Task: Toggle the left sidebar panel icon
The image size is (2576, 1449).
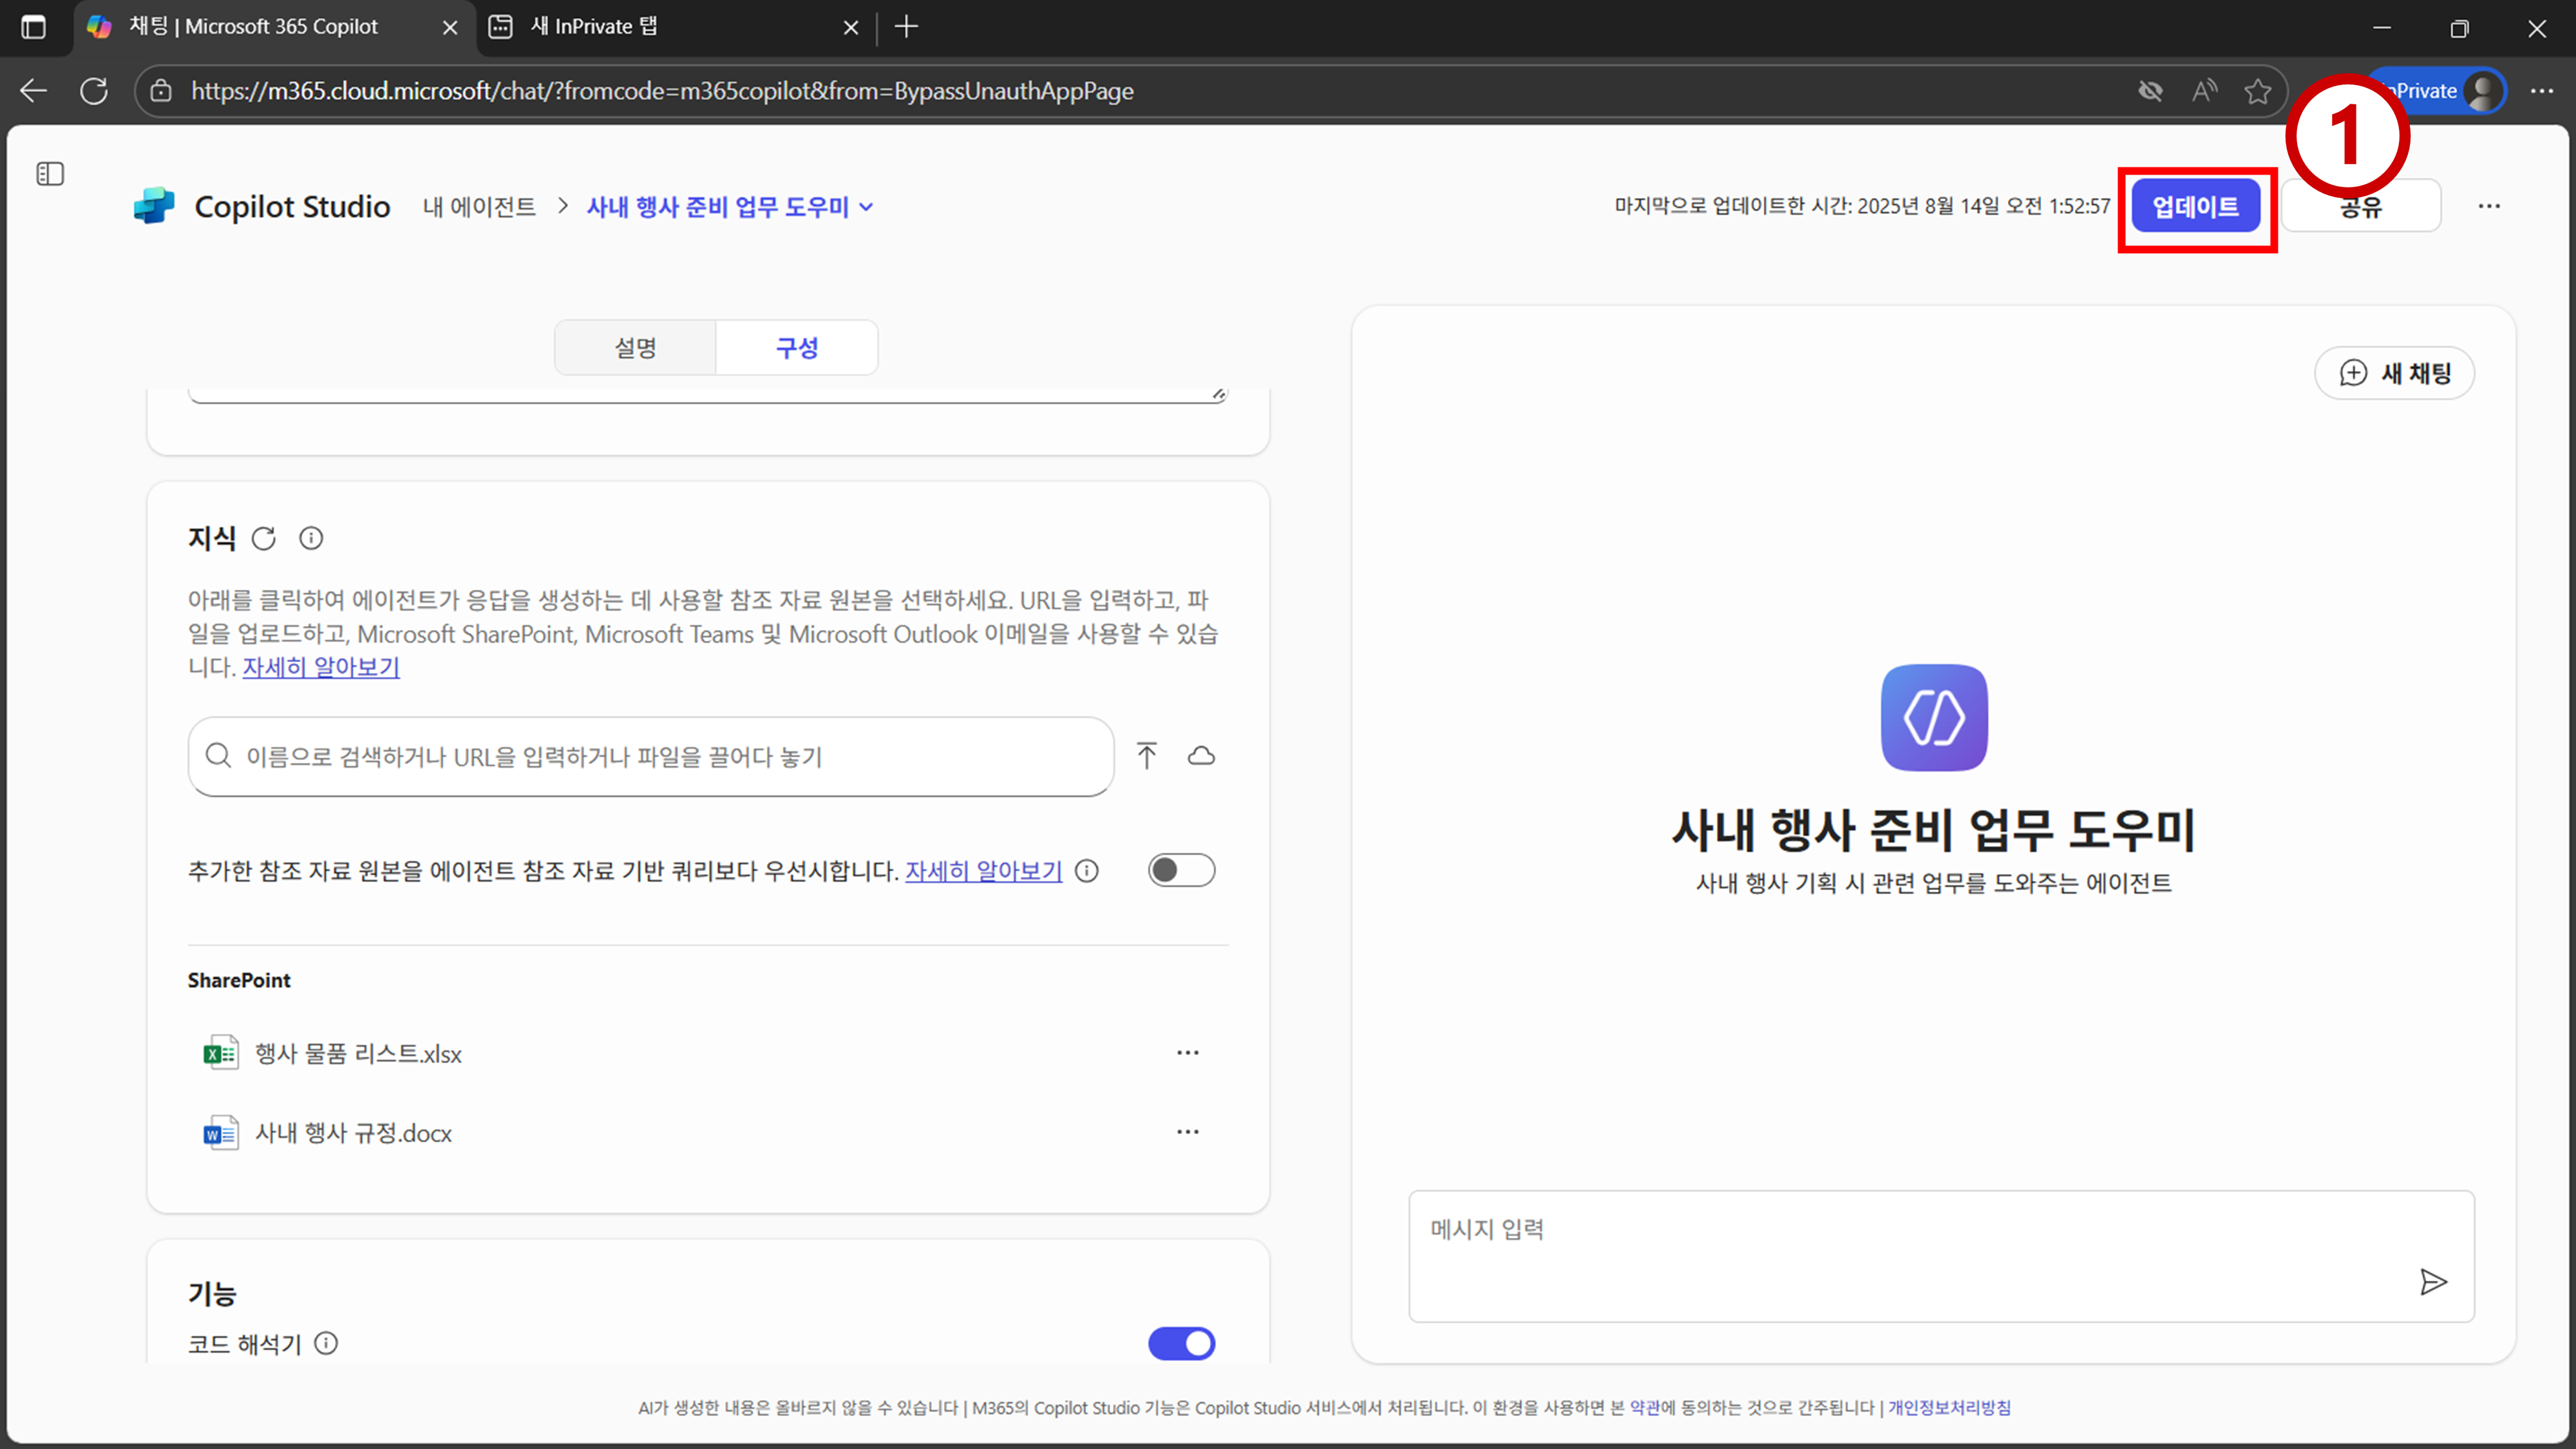Action: coord(50,174)
